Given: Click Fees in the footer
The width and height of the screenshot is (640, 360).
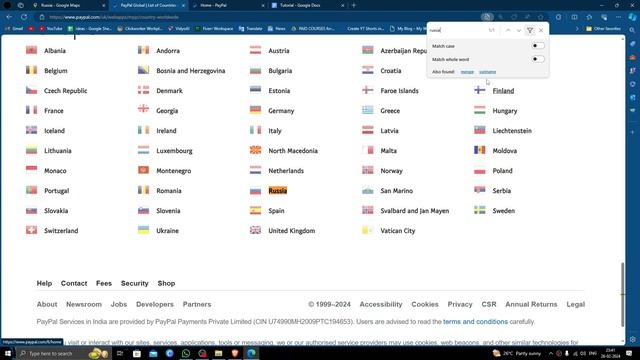Looking at the screenshot, I should [x=104, y=283].
